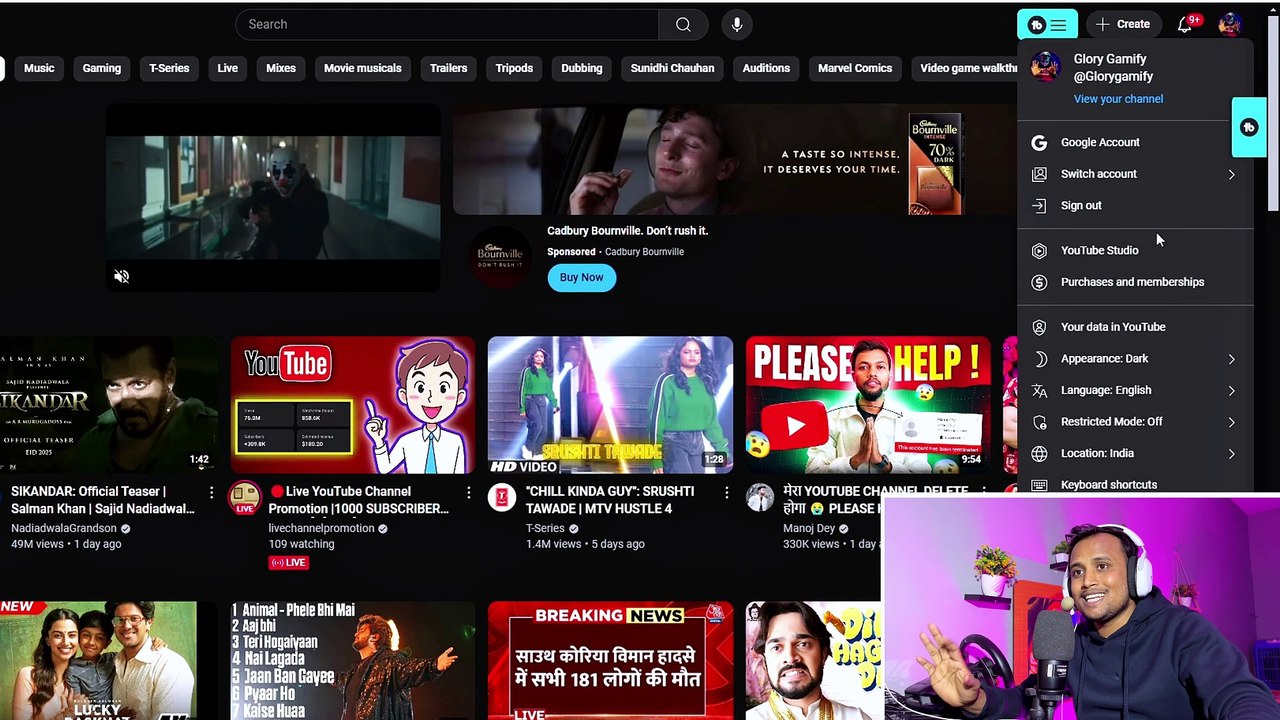Viewport: 1280px width, 720px height.
Task: Open options menu for Live YouTube Channel Promotion
Action: tap(468, 492)
